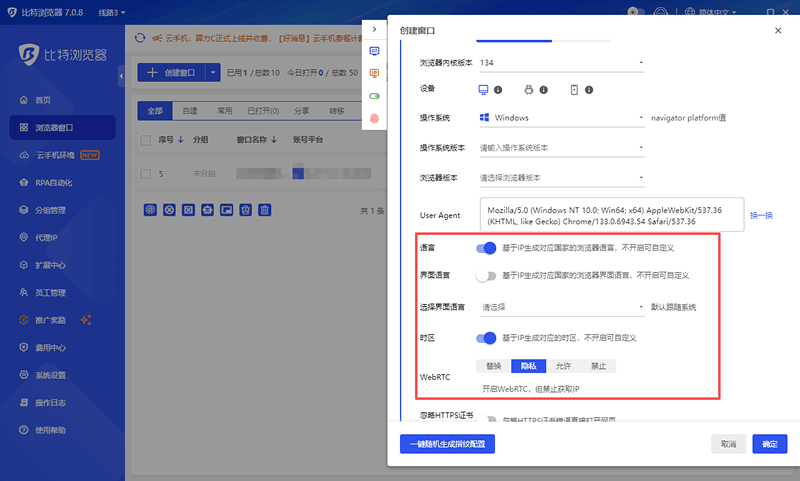Click the red bug icon in floating panel
Viewport: 800px width, 481px height.
pyautogui.click(x=375, y=118)
